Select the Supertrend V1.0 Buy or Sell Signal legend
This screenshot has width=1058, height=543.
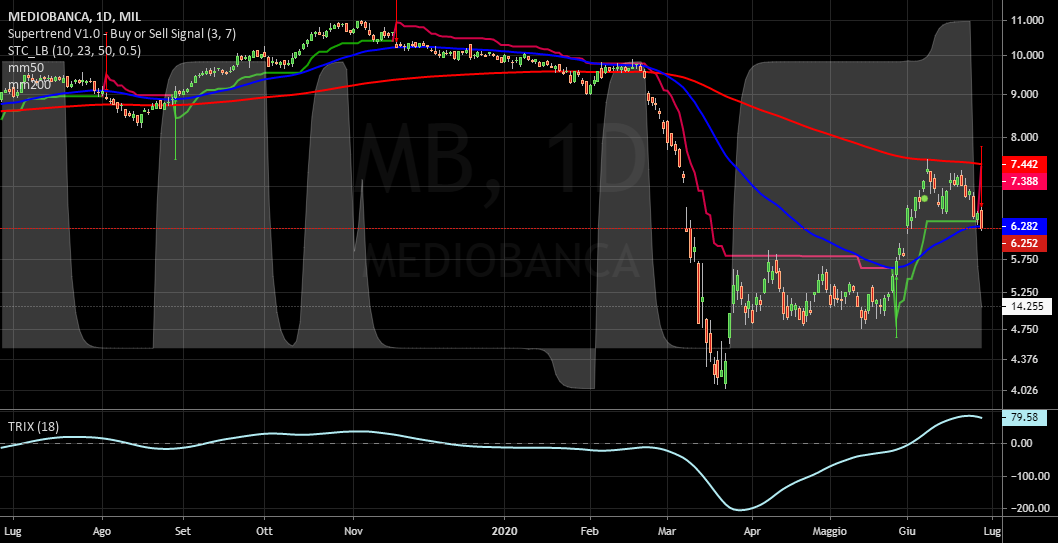[x=121, y=33]
